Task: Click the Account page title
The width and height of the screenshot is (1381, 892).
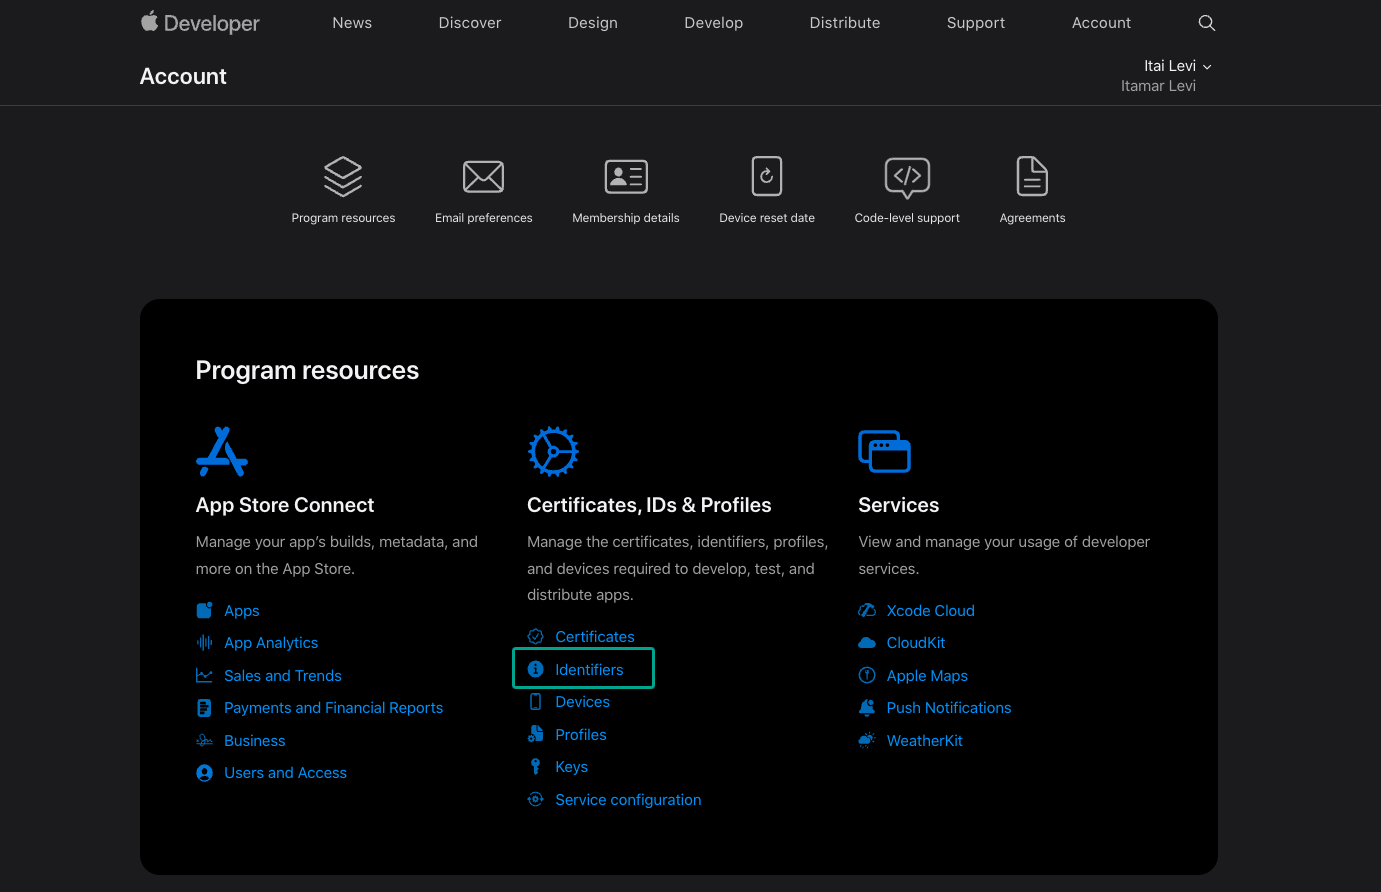Action: (x=183, y=77)
